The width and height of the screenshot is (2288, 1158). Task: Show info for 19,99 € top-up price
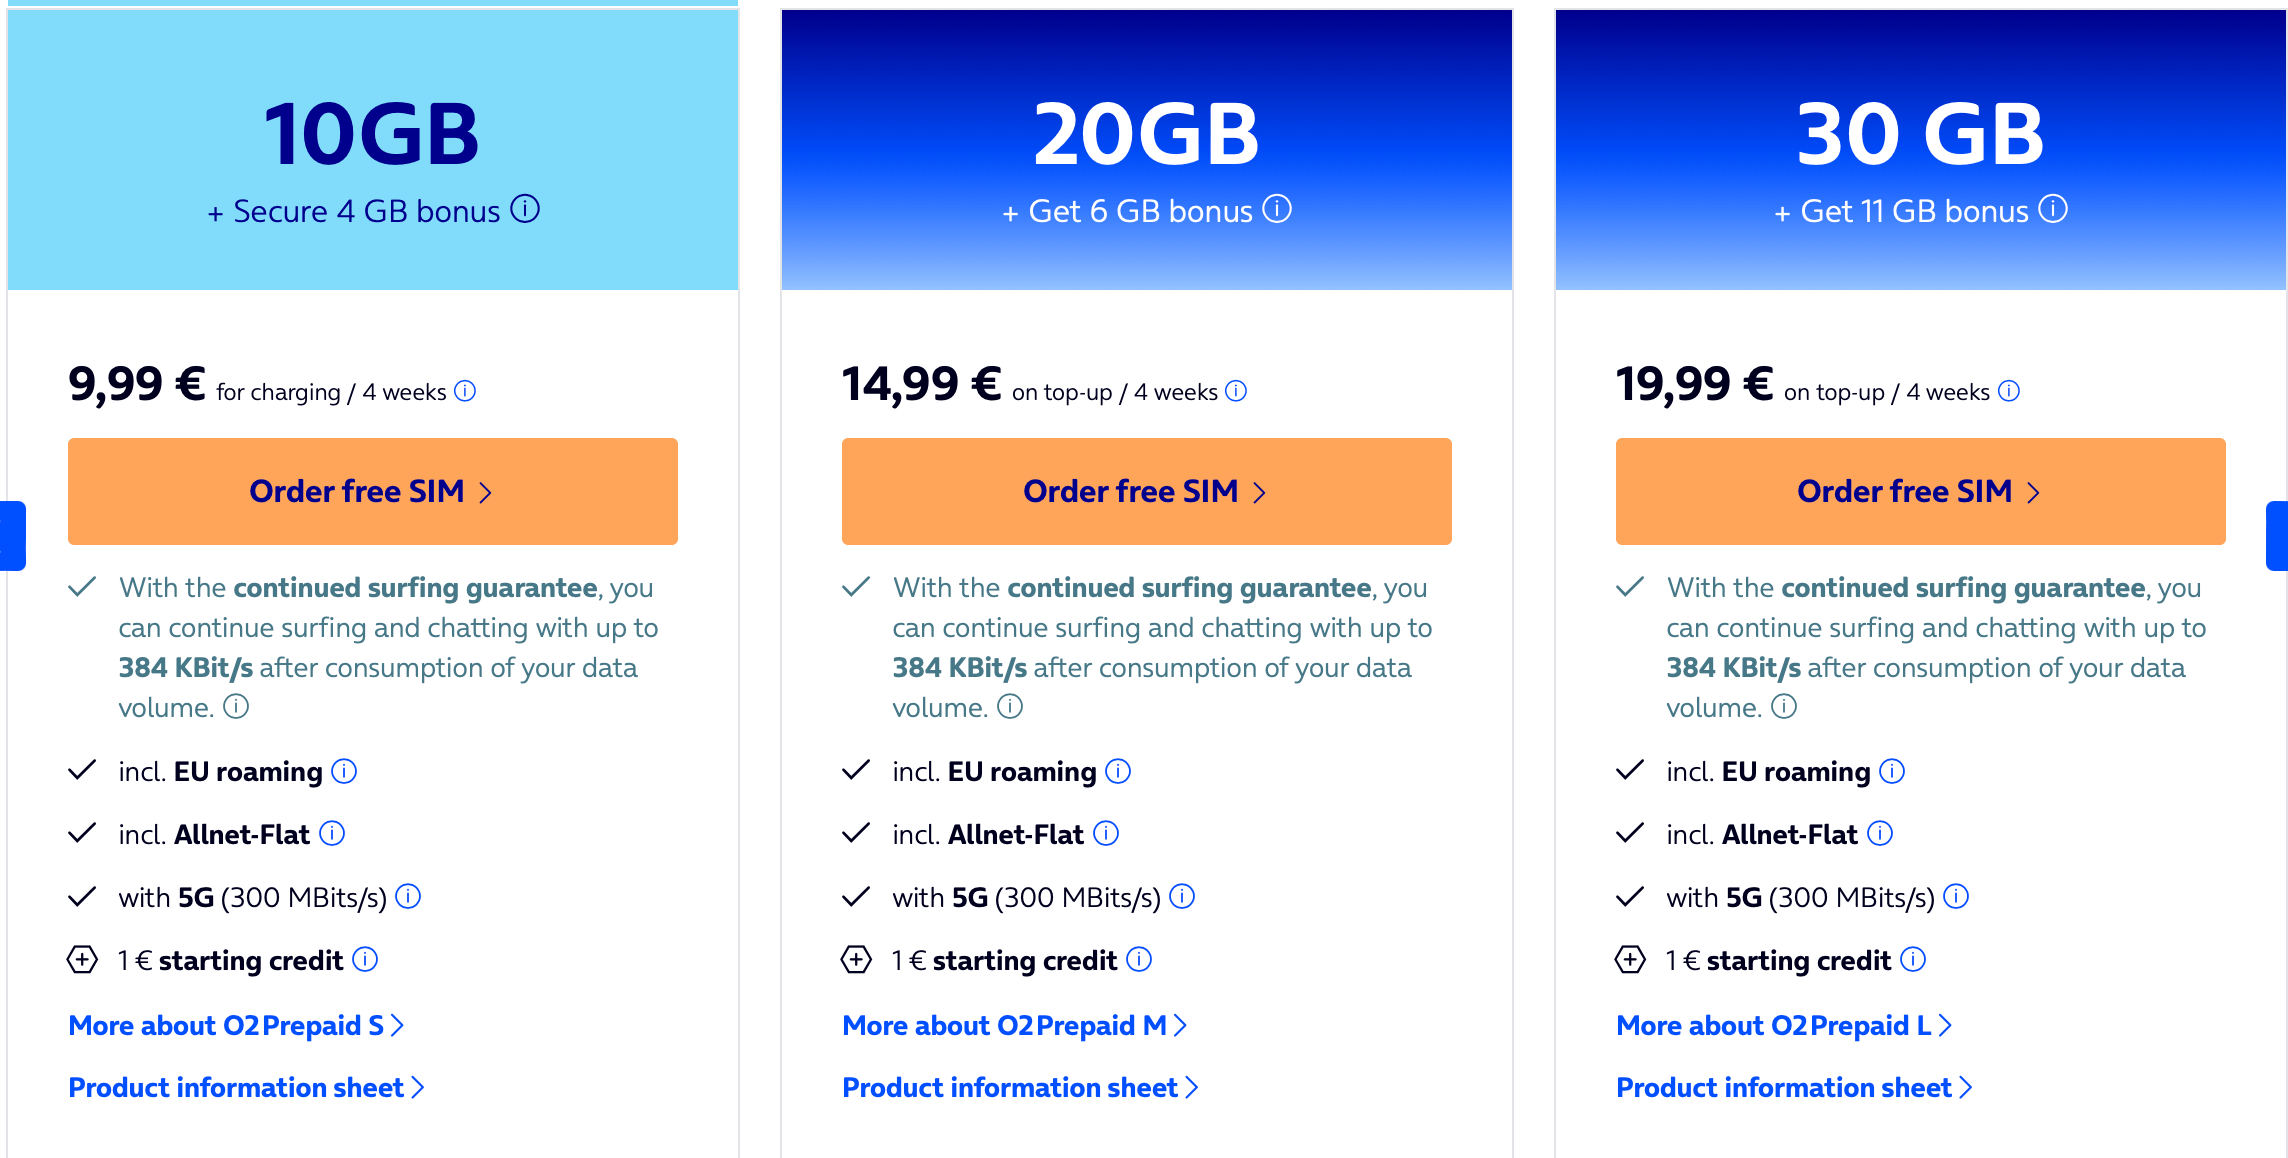point(2009,391)
